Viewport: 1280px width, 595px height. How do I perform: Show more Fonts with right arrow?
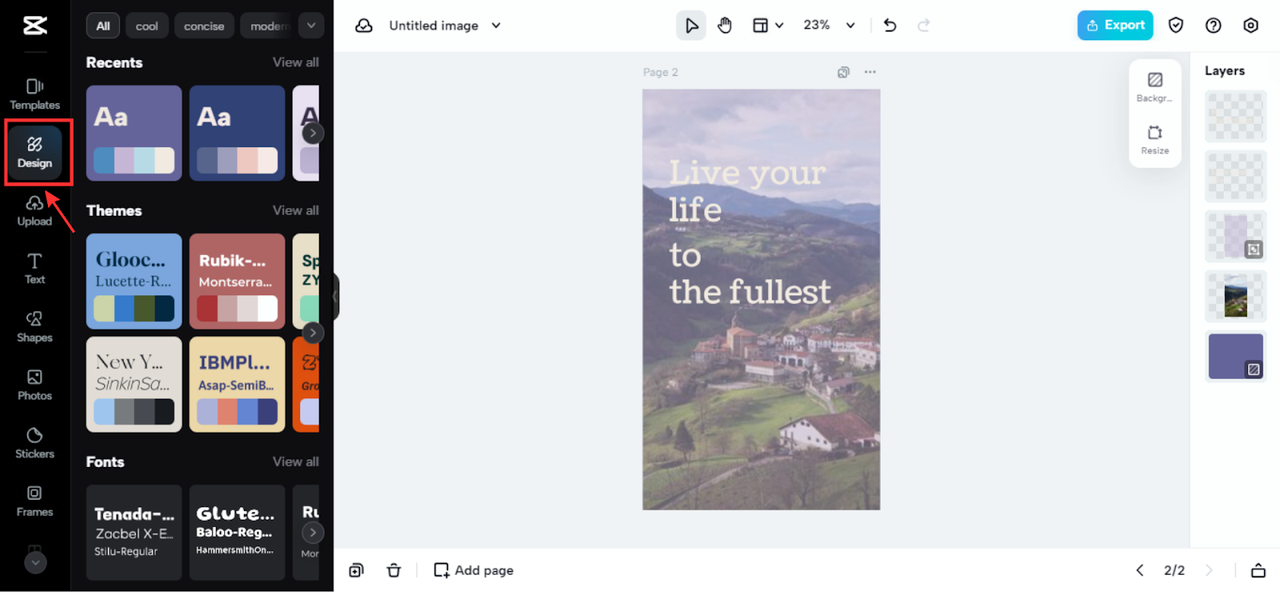313,532
